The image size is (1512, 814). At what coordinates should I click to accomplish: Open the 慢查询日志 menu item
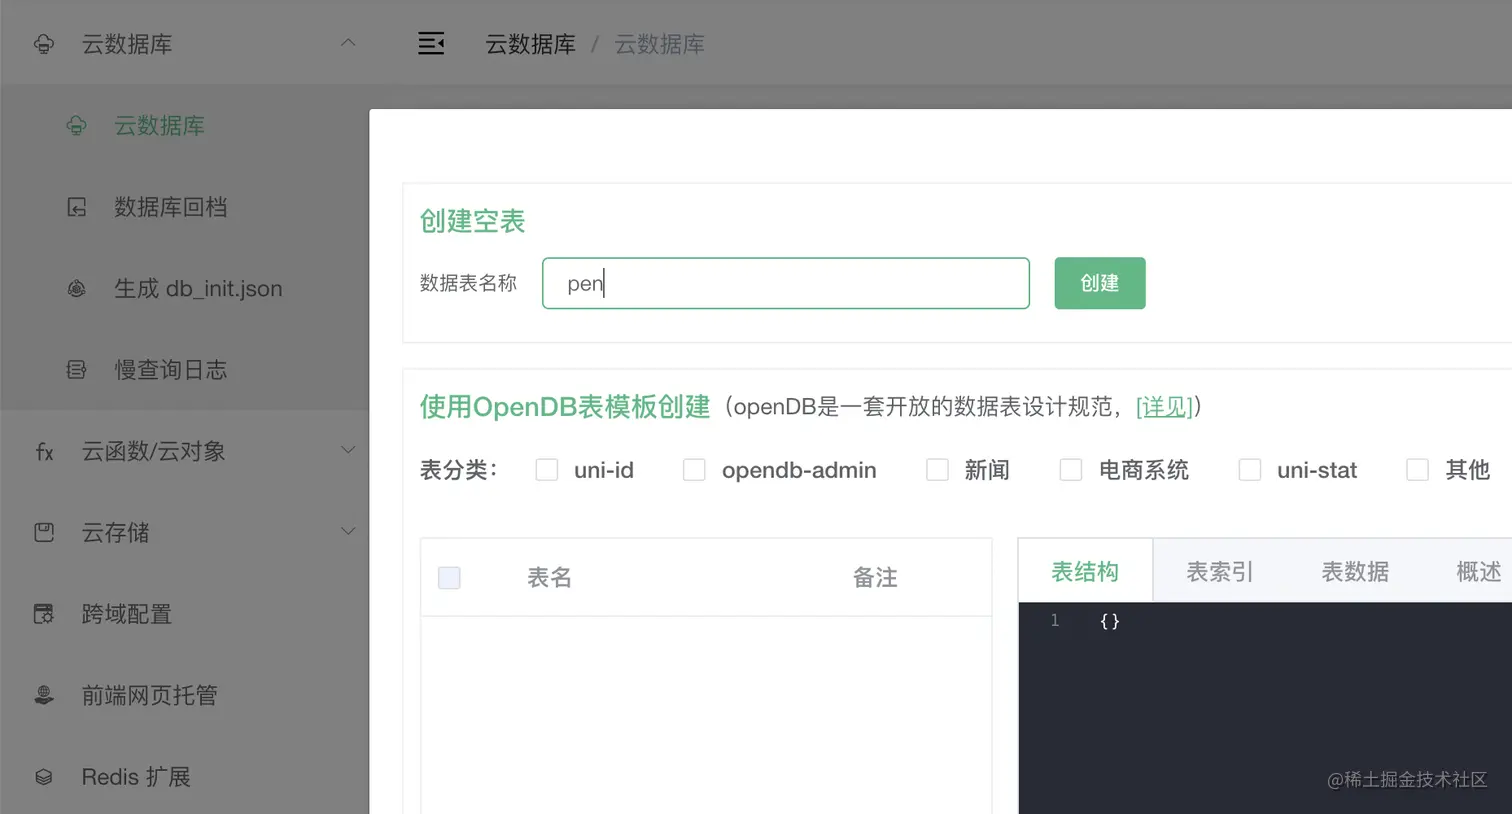click(184, 370)
